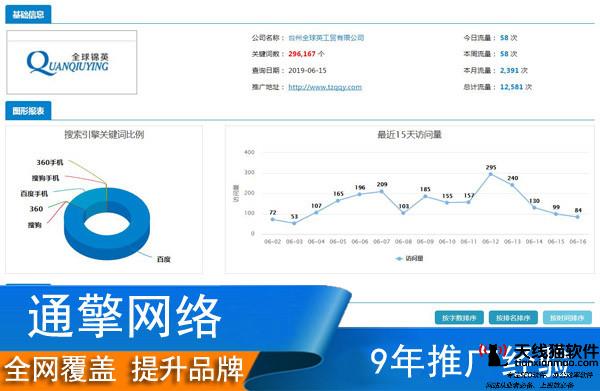Toggle the 访问量 legend entry
Image resolution: width=600 pixels, height=391 pixels.
click(x=409, y=259)
